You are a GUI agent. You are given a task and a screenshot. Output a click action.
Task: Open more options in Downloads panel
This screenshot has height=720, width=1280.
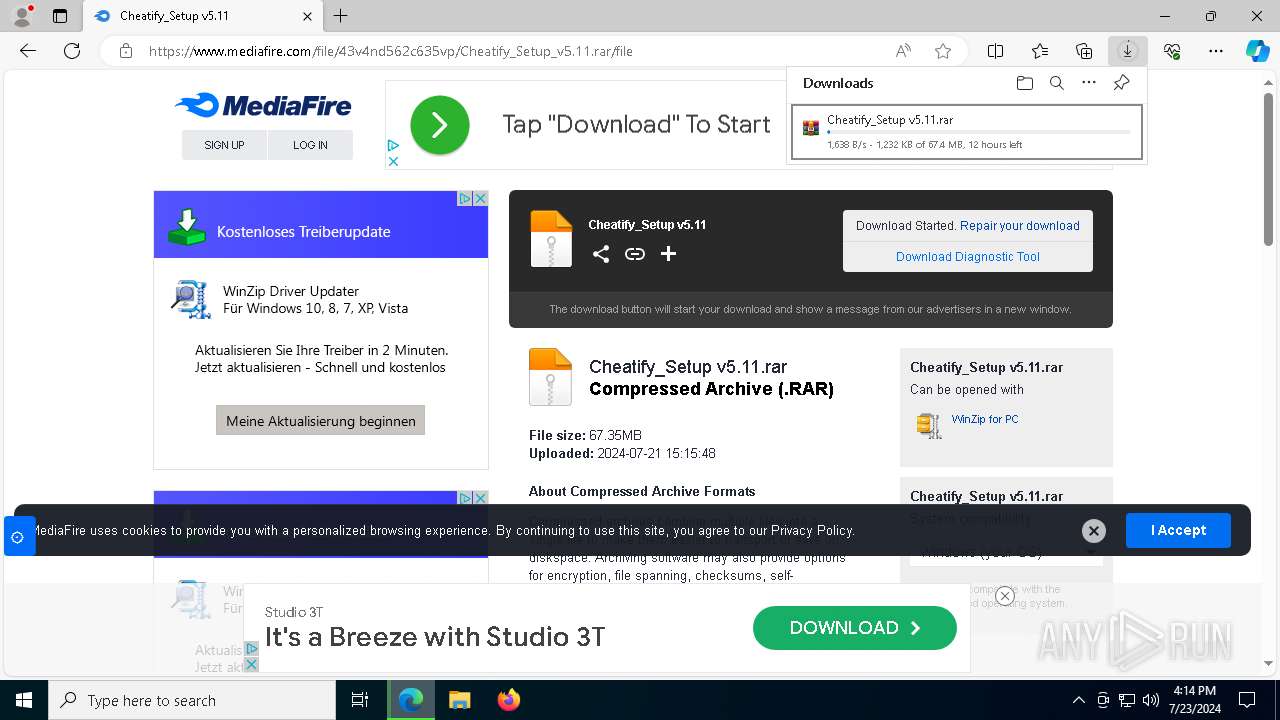tap(1089, 83)
